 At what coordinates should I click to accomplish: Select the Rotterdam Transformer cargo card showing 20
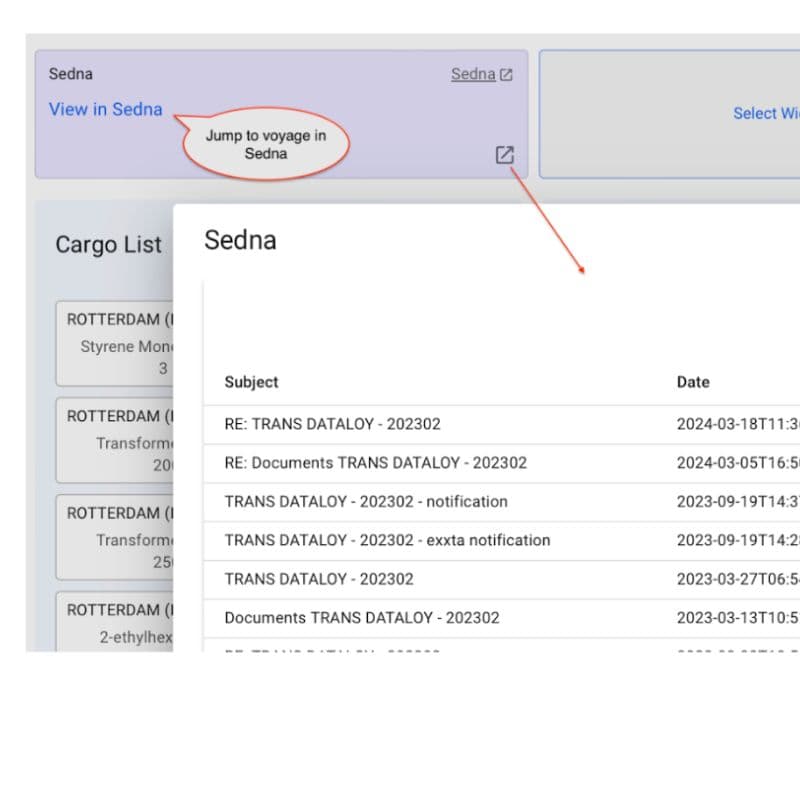[115, 440]
